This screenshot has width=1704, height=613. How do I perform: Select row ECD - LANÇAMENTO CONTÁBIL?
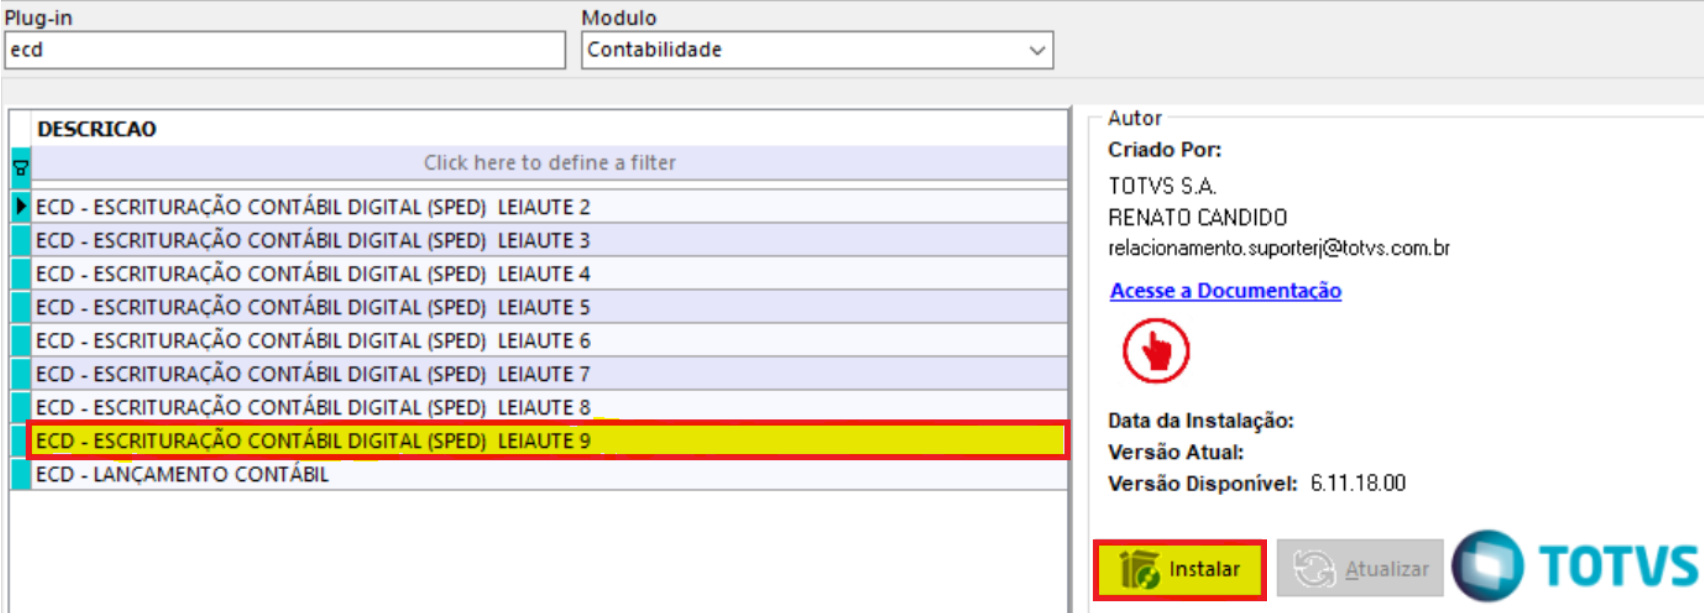(x=550, y=474)
